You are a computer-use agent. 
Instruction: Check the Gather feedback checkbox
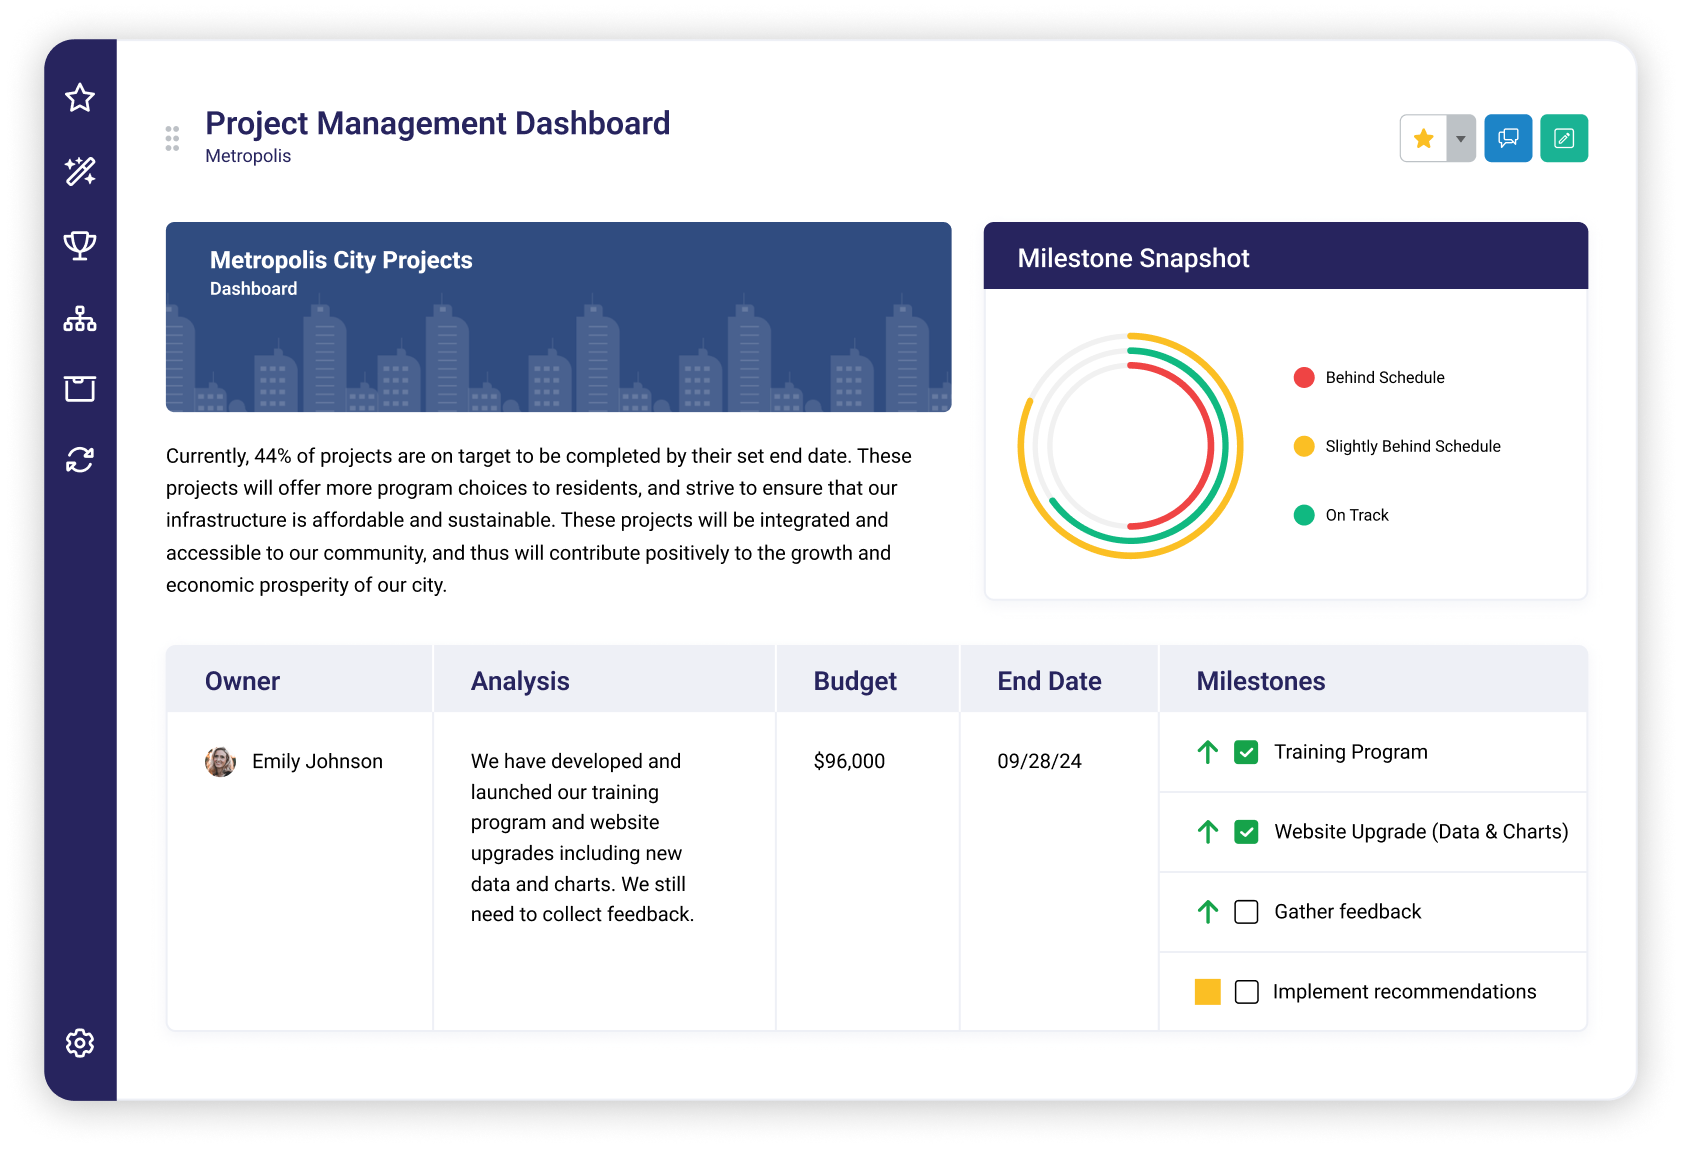pos(1246,912)
